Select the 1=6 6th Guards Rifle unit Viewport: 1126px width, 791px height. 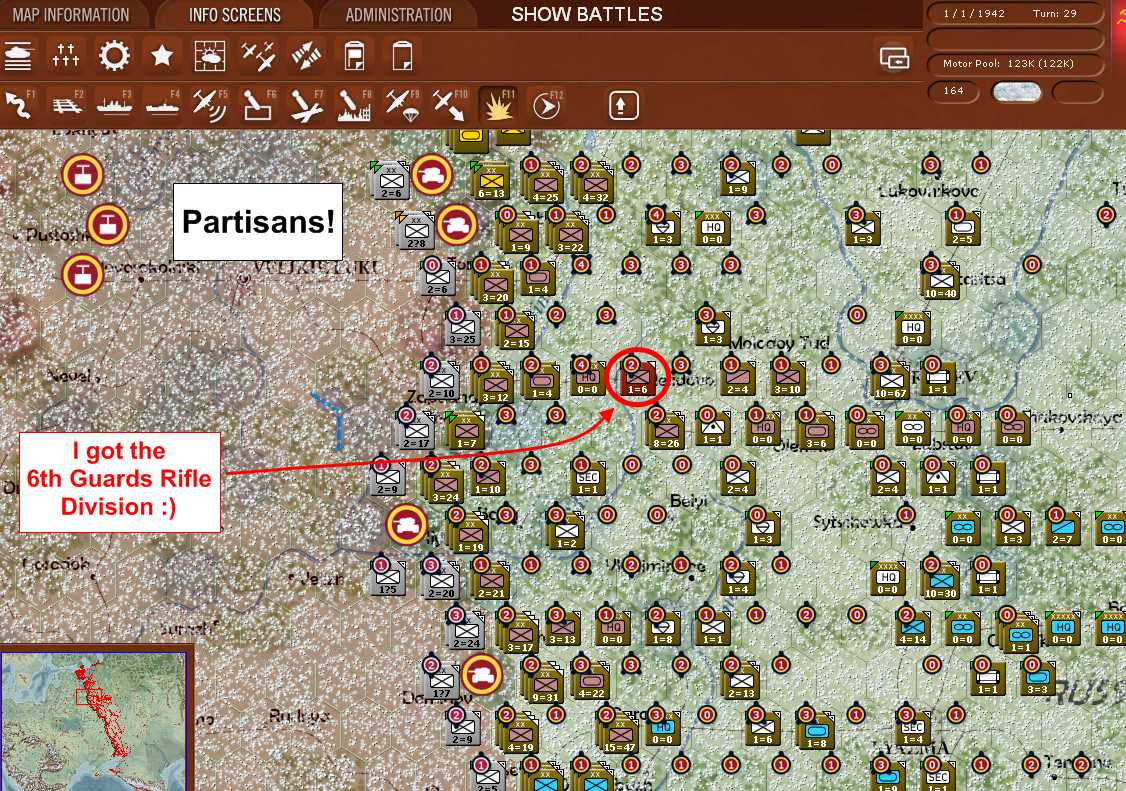[638, 379]
